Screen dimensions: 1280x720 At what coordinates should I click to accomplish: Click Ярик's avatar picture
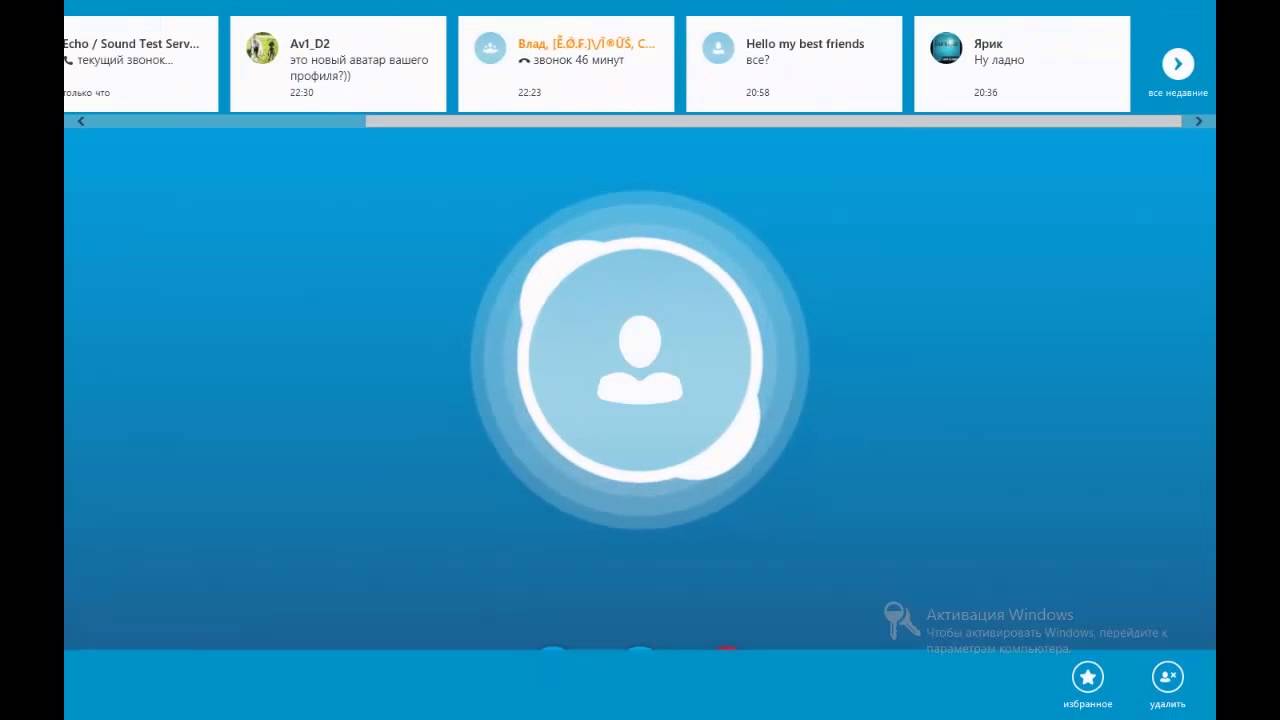pyautogui.click(x=946, y=48)
